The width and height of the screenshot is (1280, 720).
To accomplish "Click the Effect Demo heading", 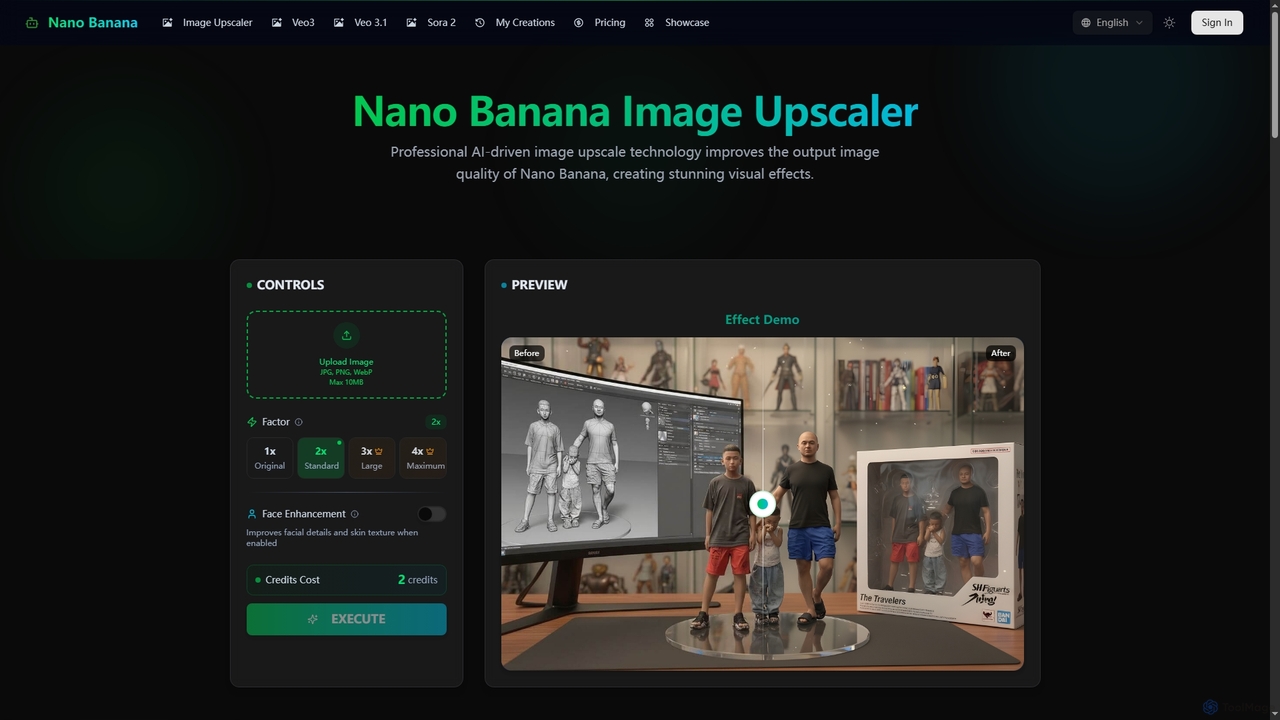I will coord(762,320).
